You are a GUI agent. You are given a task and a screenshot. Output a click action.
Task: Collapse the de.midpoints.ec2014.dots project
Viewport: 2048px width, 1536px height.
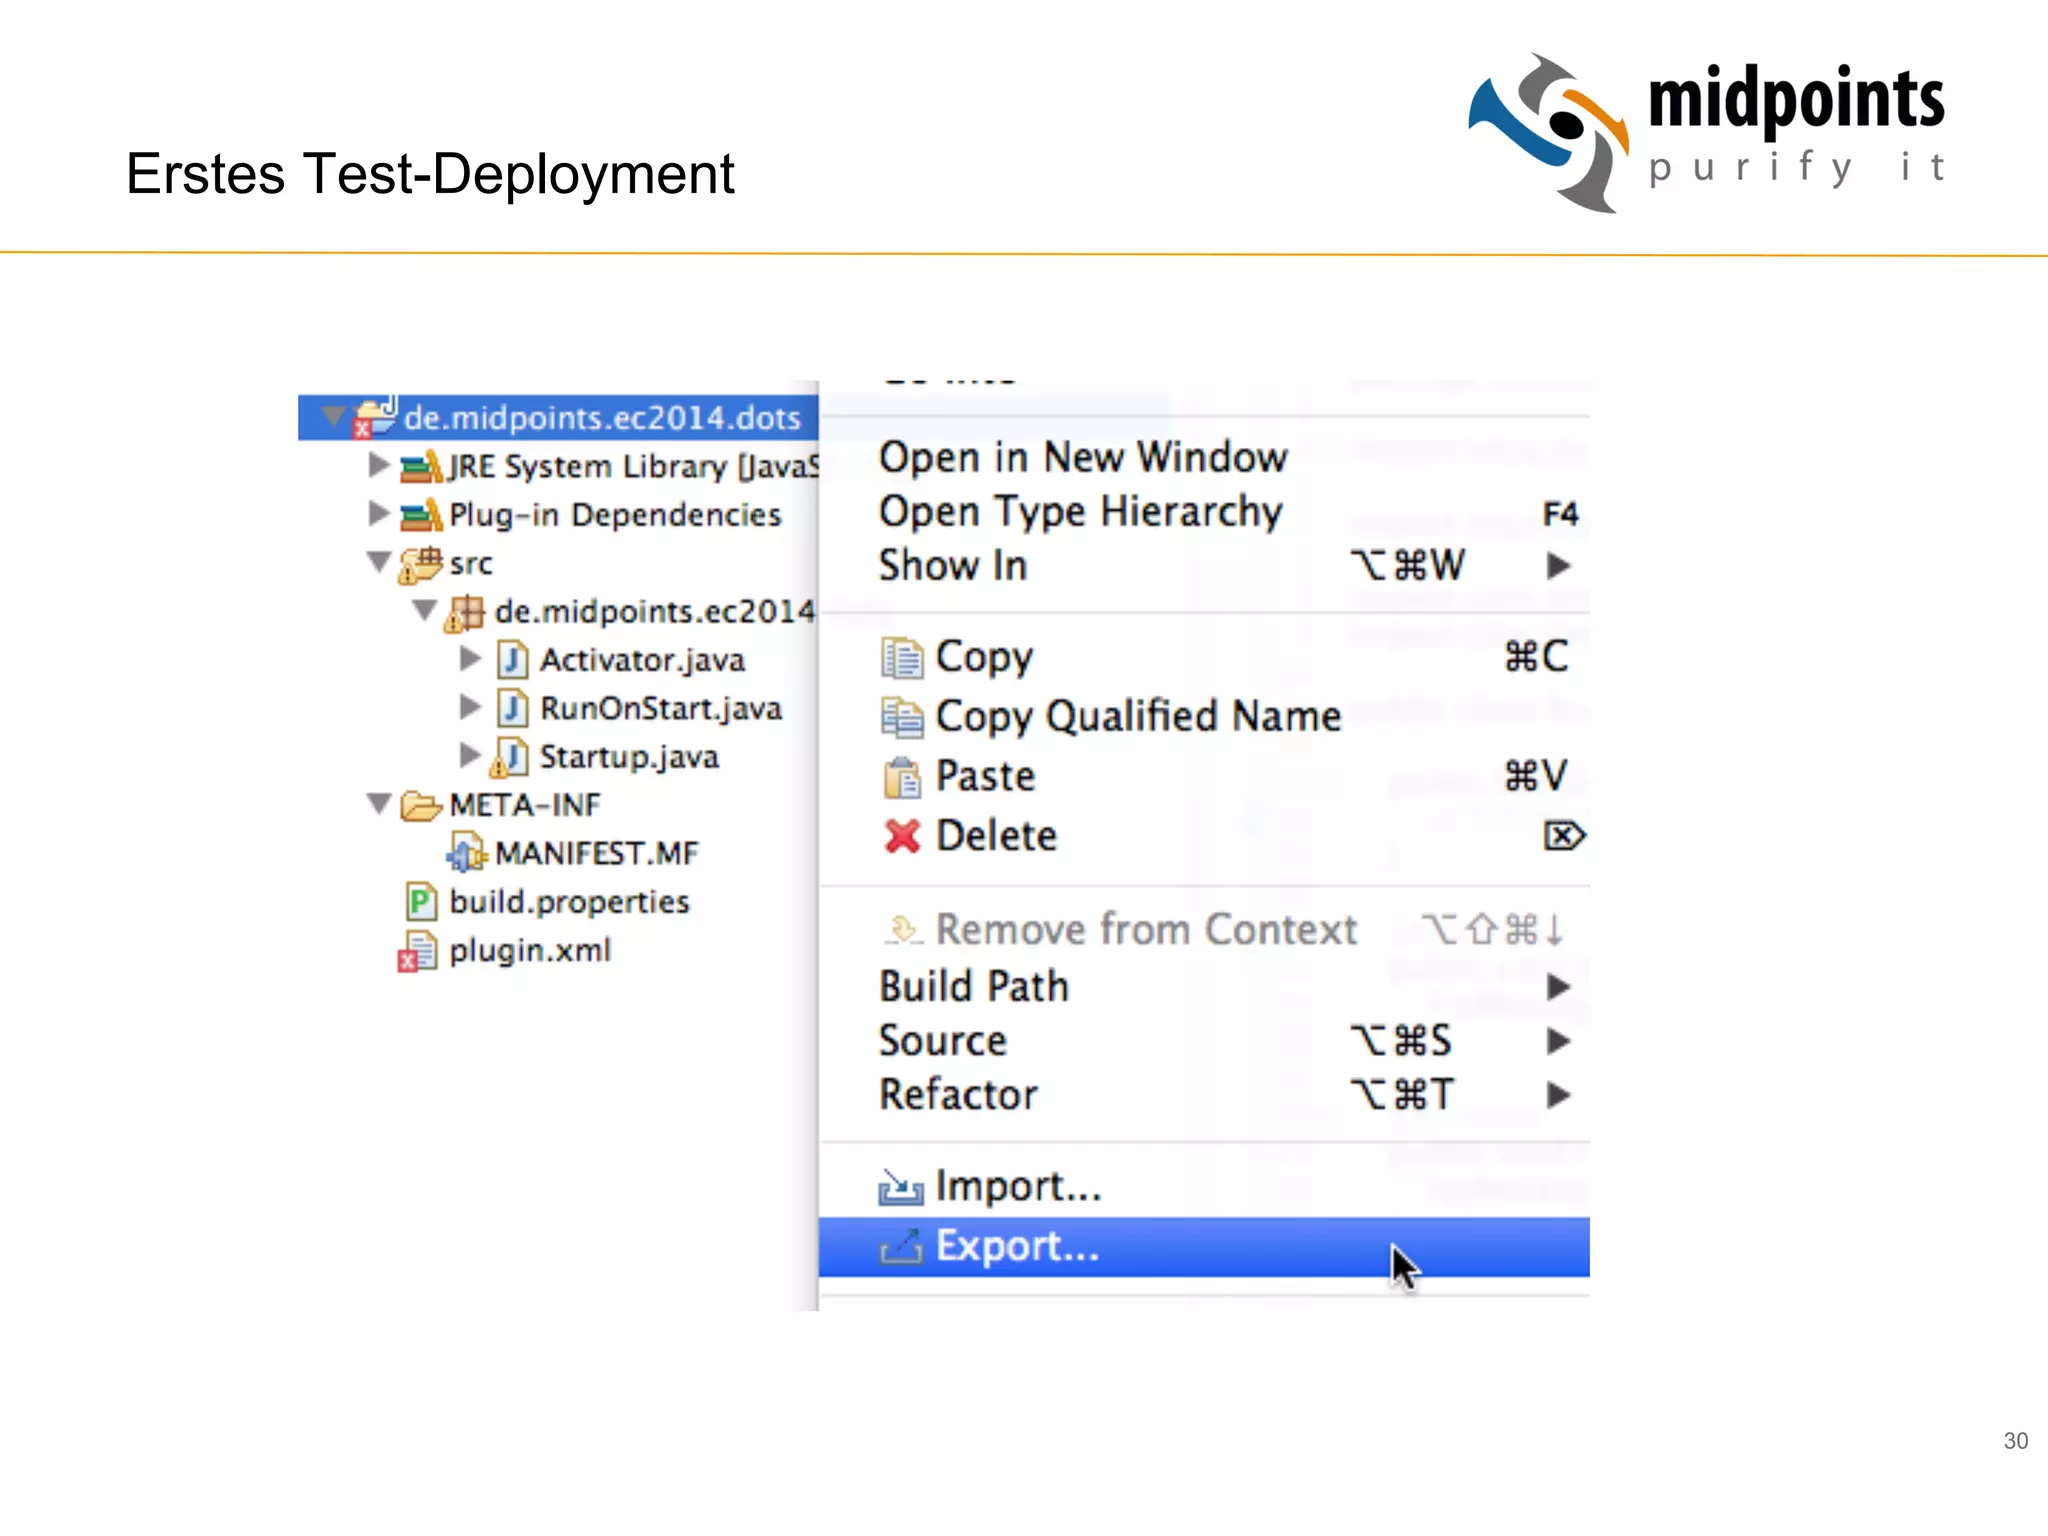tap(333, 415)
